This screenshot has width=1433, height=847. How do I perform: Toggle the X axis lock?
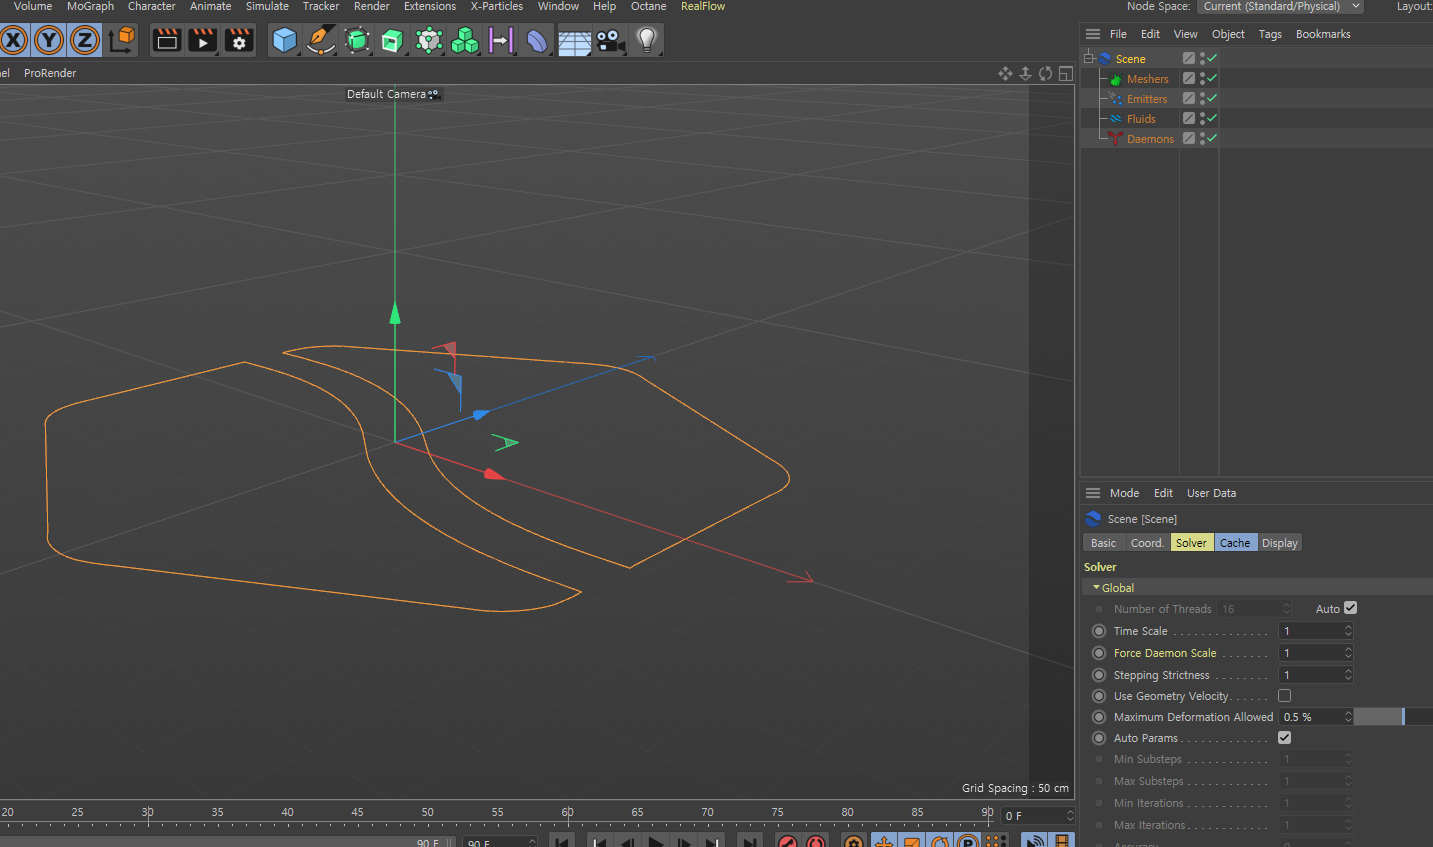13,40
